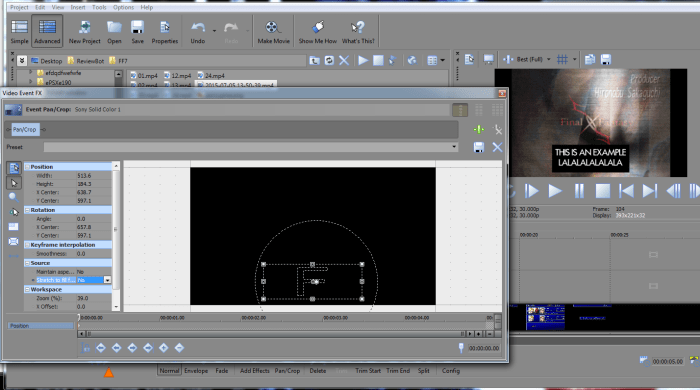Open the Options menu

pyautogui.click(x=123, y=7)
